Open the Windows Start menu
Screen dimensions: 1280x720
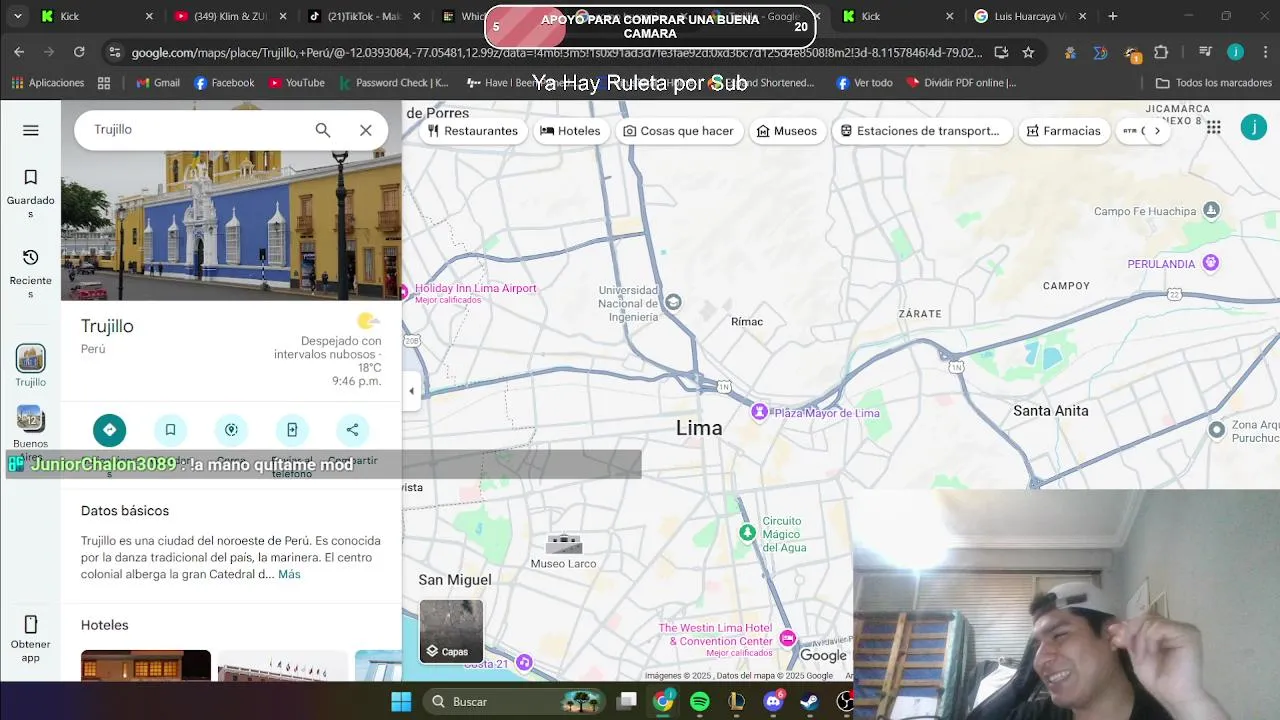[x=401, y=702]
